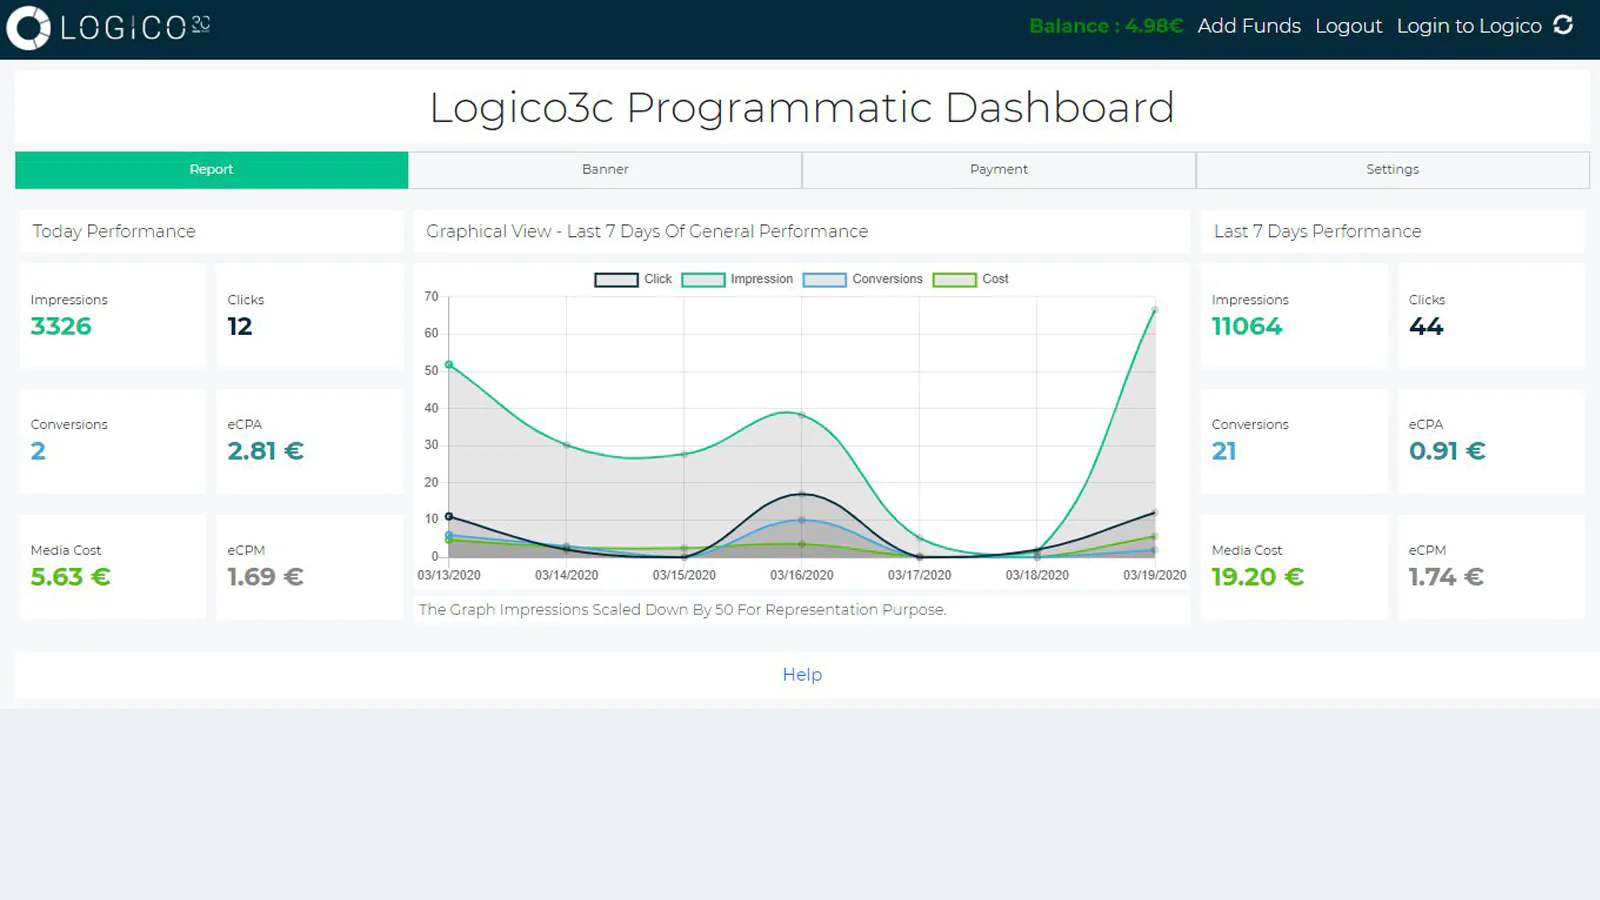Click last 7 days Clicks value 44
The height and width of the screenshot is (900, 1600).
click(x=1426, y=327)
